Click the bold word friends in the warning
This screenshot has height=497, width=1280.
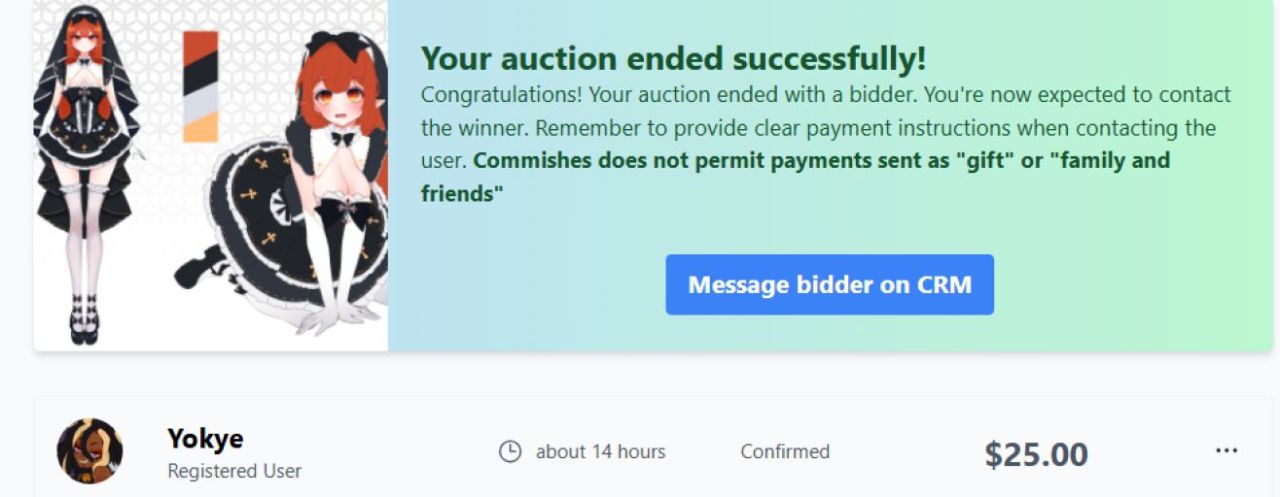tap(458, 194)
